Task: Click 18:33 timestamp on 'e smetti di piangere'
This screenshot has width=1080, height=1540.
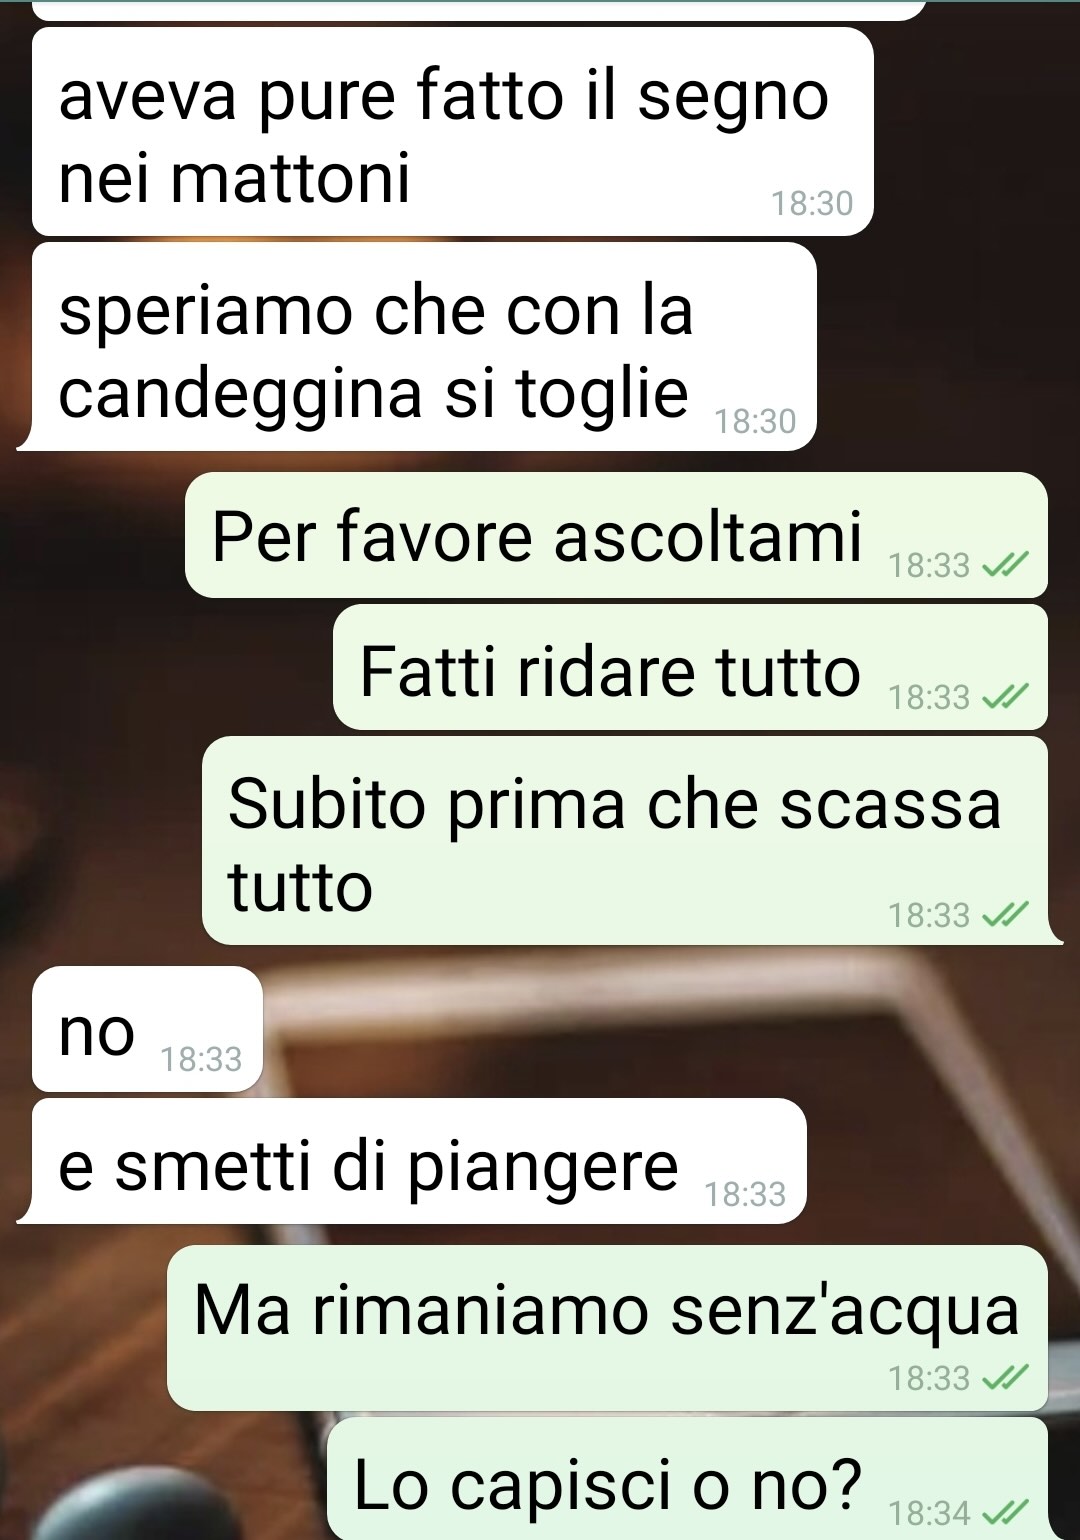Action: point(745,1194)
